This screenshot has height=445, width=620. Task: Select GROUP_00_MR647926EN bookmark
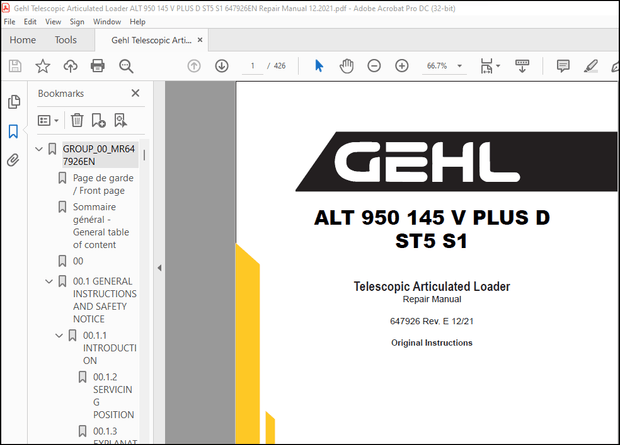[x=99, y=155]
